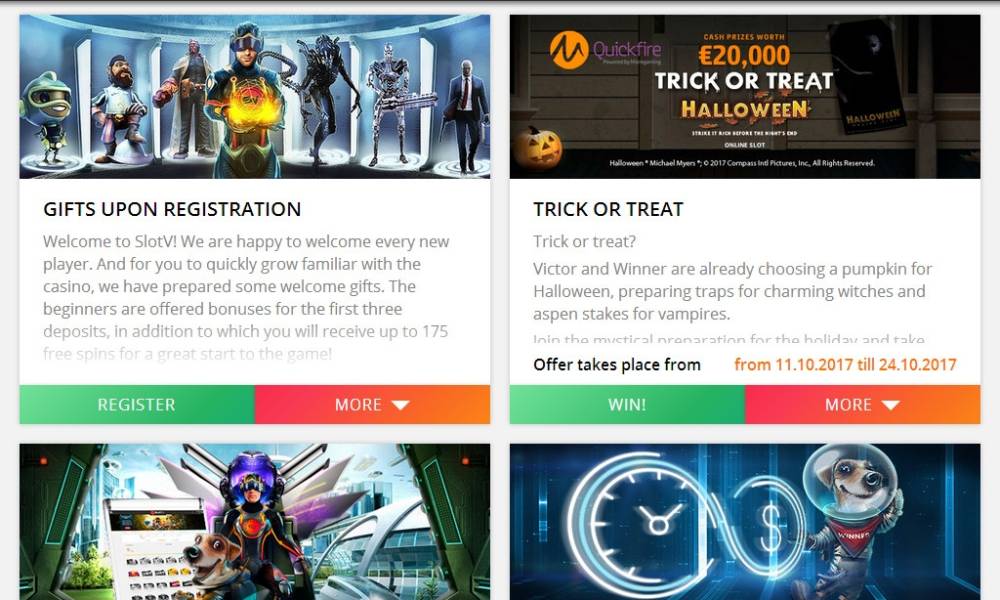Open the Gifts Upon Registration banner image
1000x600 pixels.
[x=254, y=96]
